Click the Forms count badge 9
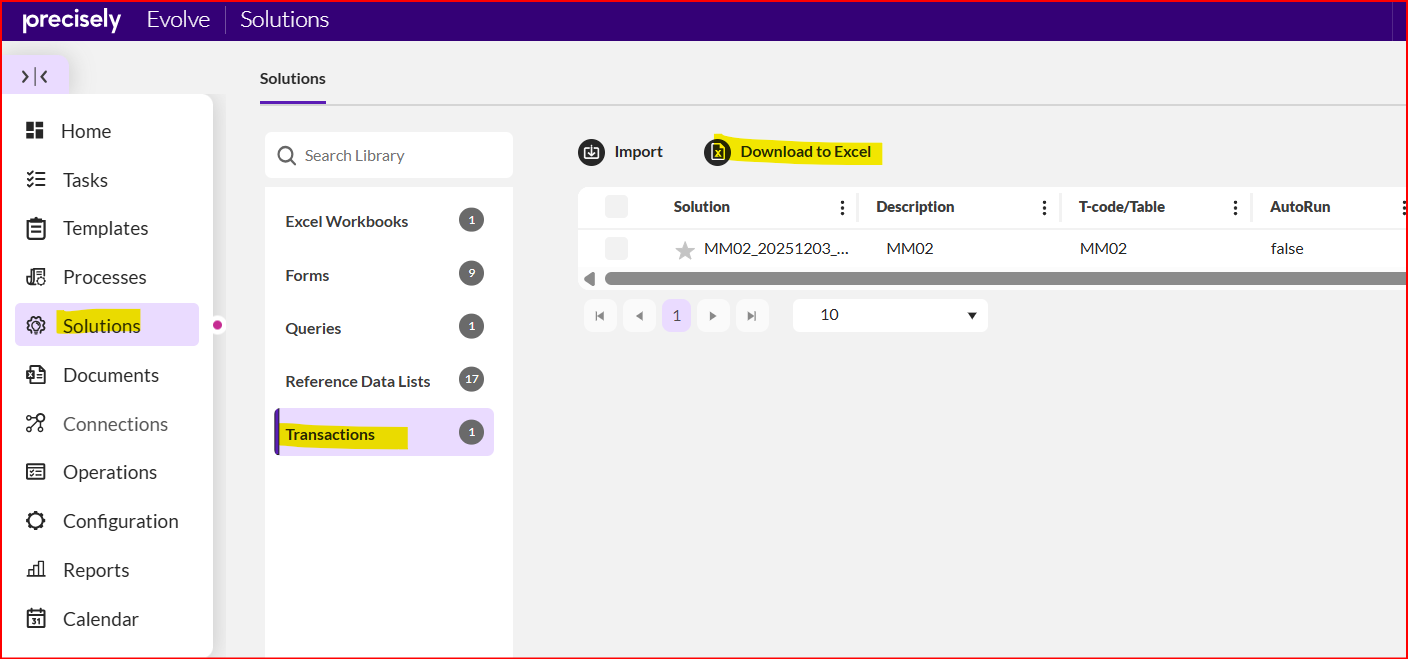The height and width of the screenshot is (659, 1408). point(471,273)
